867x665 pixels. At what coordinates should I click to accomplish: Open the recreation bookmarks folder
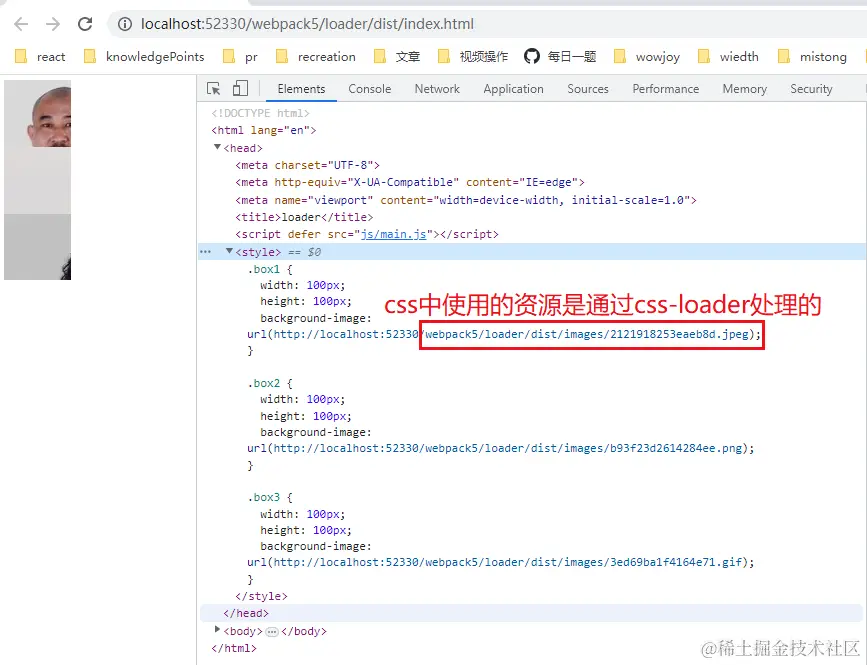pos(316,56)
